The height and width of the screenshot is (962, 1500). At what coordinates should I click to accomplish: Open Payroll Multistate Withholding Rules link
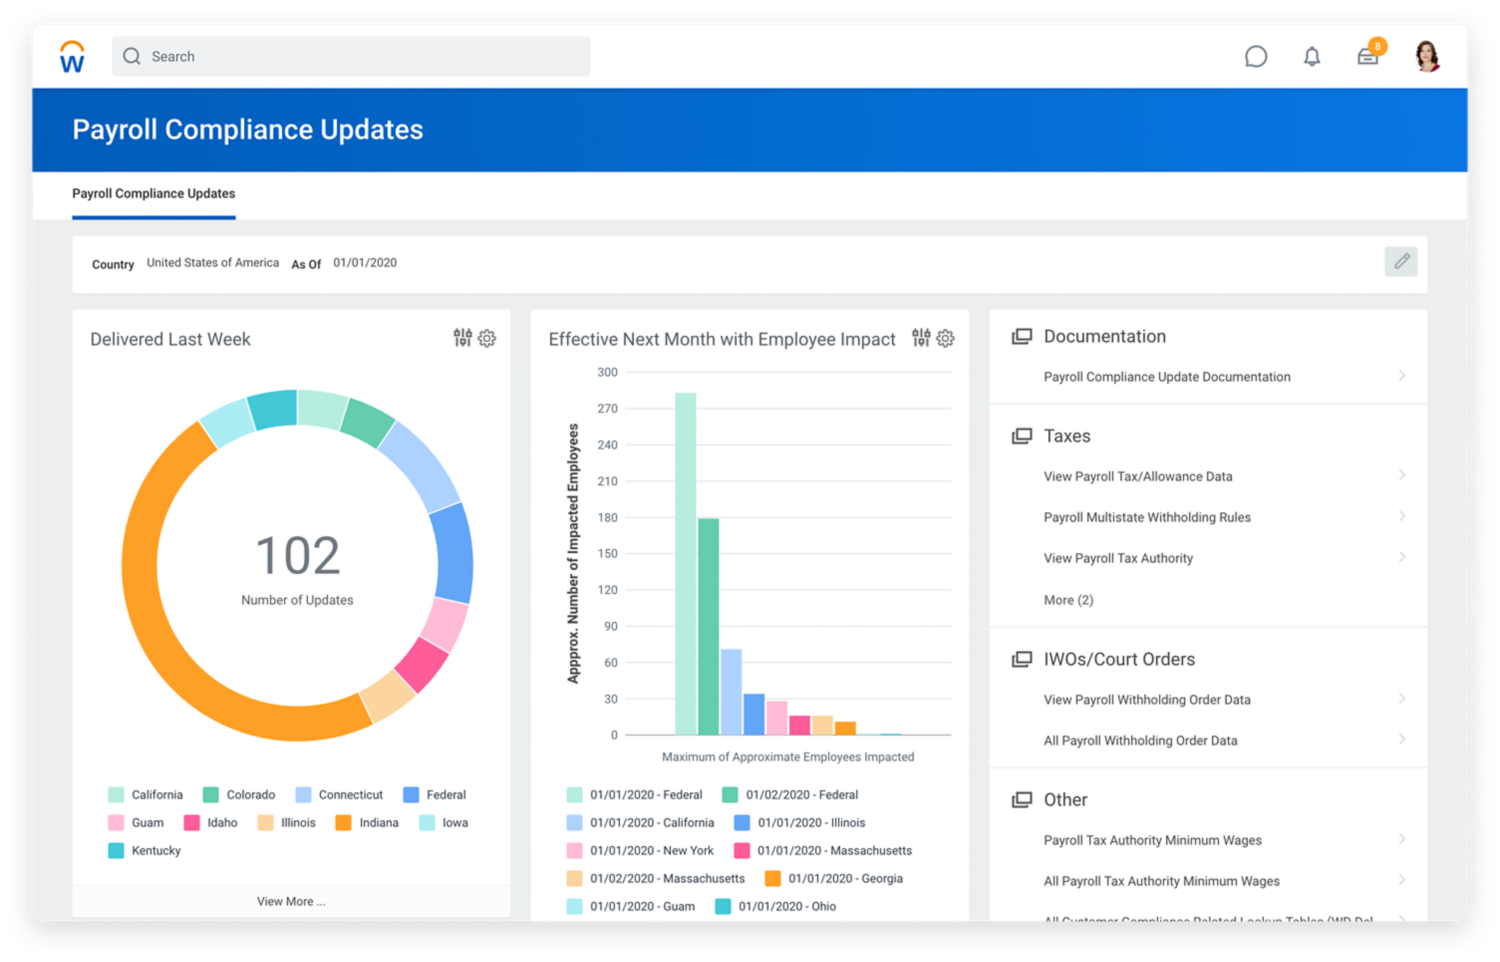[1147, 517]
